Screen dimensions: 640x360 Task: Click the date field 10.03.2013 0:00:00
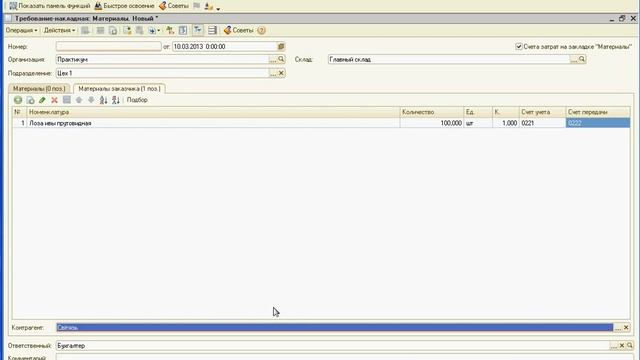point(224,47)
